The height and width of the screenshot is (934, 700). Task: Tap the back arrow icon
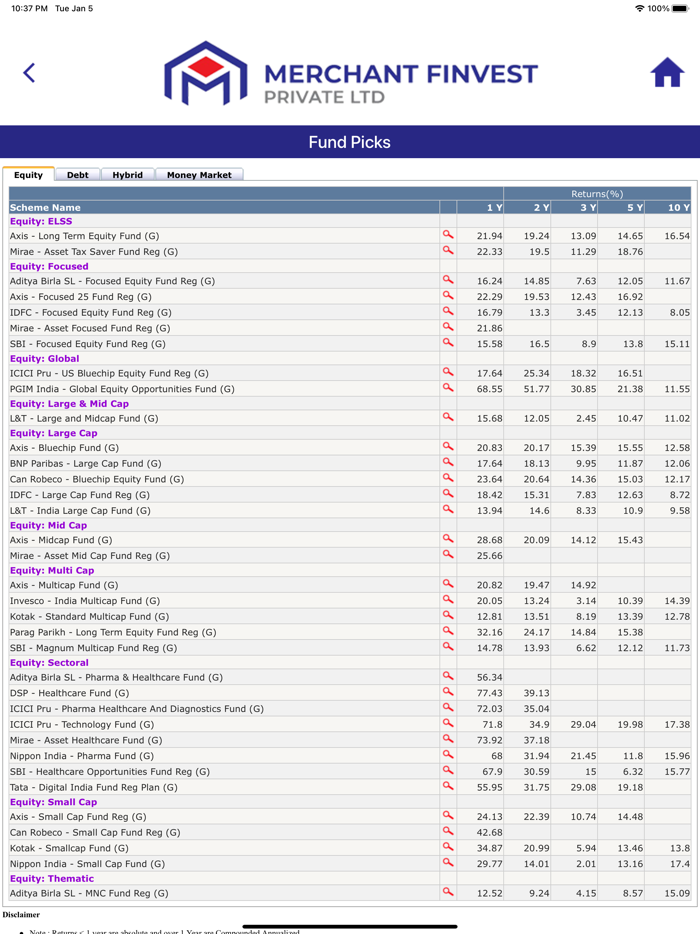29,73
